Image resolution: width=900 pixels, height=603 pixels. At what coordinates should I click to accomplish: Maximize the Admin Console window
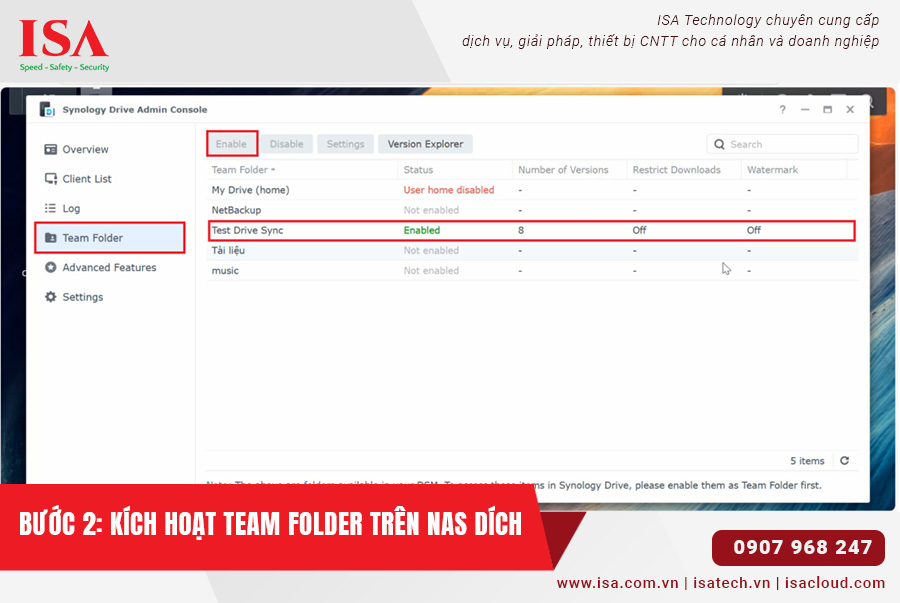click(x=827, y=110)
